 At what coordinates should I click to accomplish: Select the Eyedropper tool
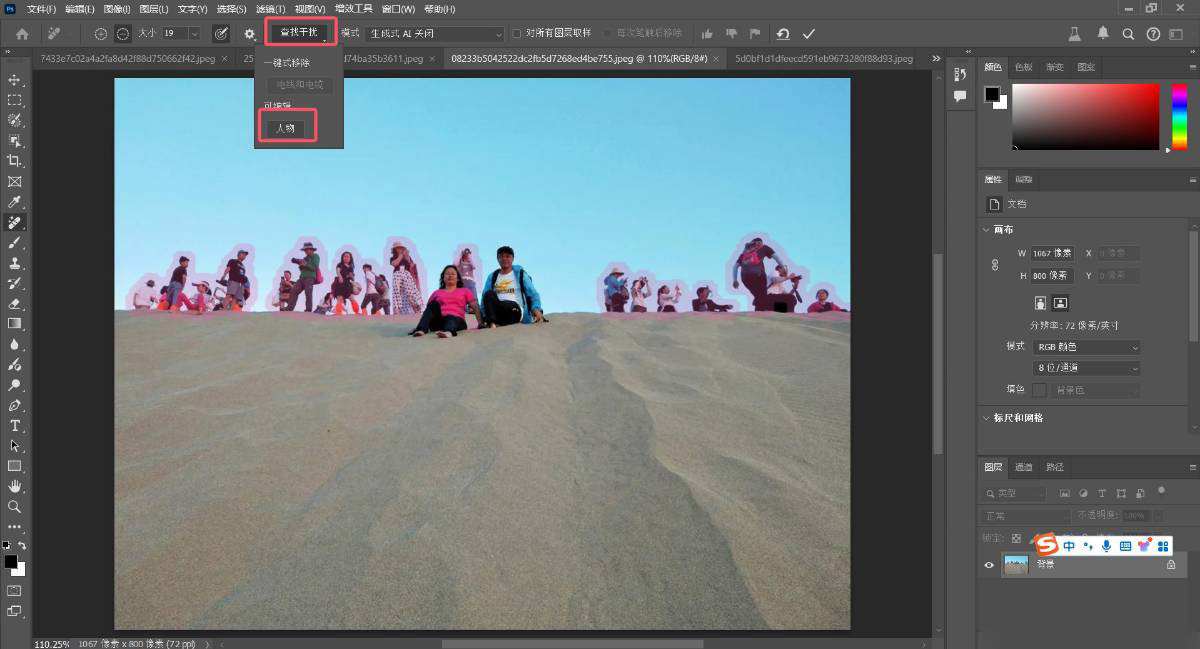pyautogui.click(x=14, y=202)
